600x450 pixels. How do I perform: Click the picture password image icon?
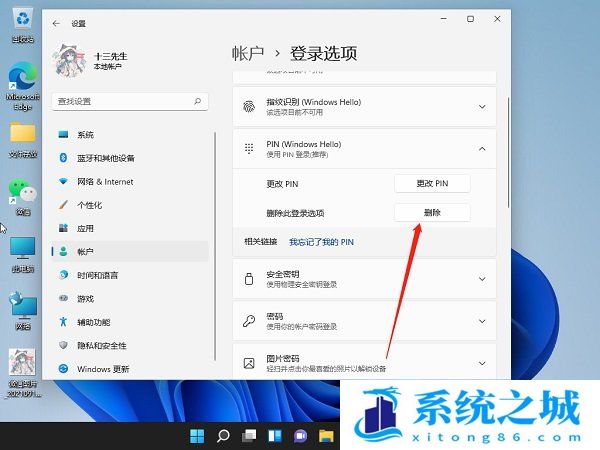coord(249,363)
